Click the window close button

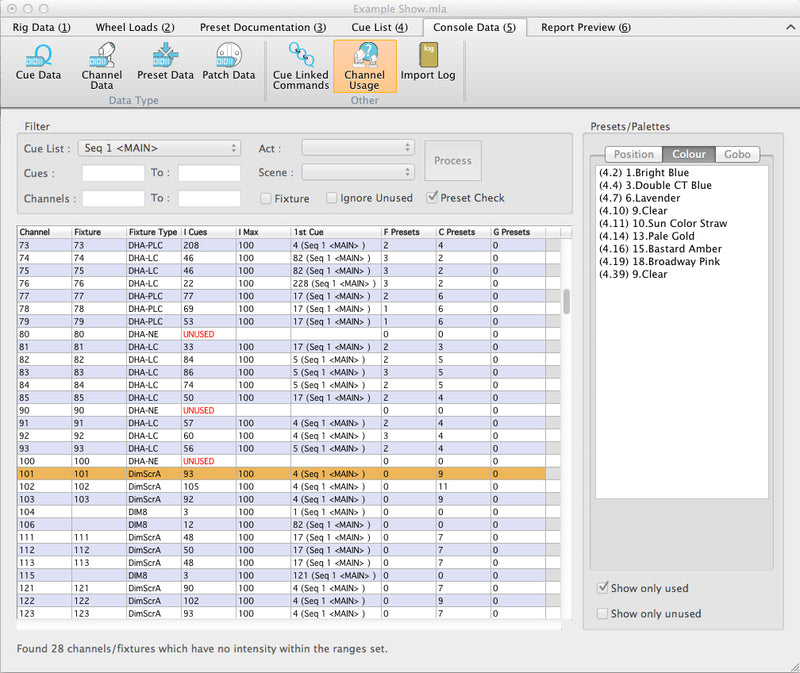point(11,8)
